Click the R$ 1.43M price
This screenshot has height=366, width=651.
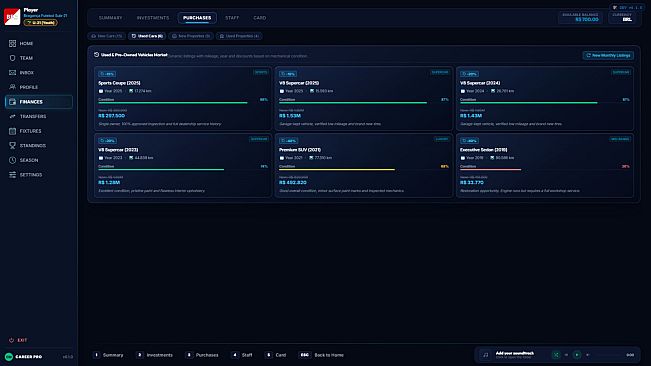pos(471,116)
